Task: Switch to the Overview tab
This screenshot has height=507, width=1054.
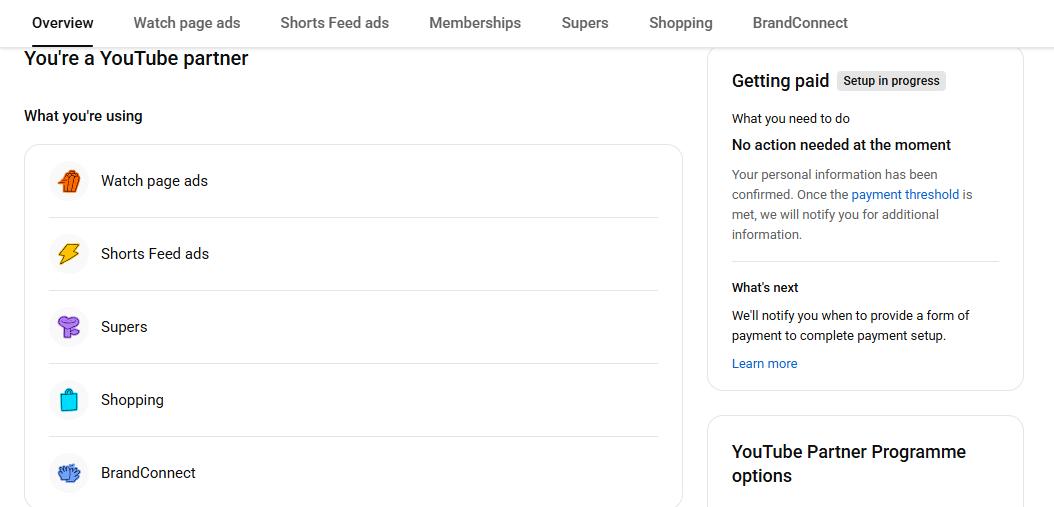Action: coord(62,23)
